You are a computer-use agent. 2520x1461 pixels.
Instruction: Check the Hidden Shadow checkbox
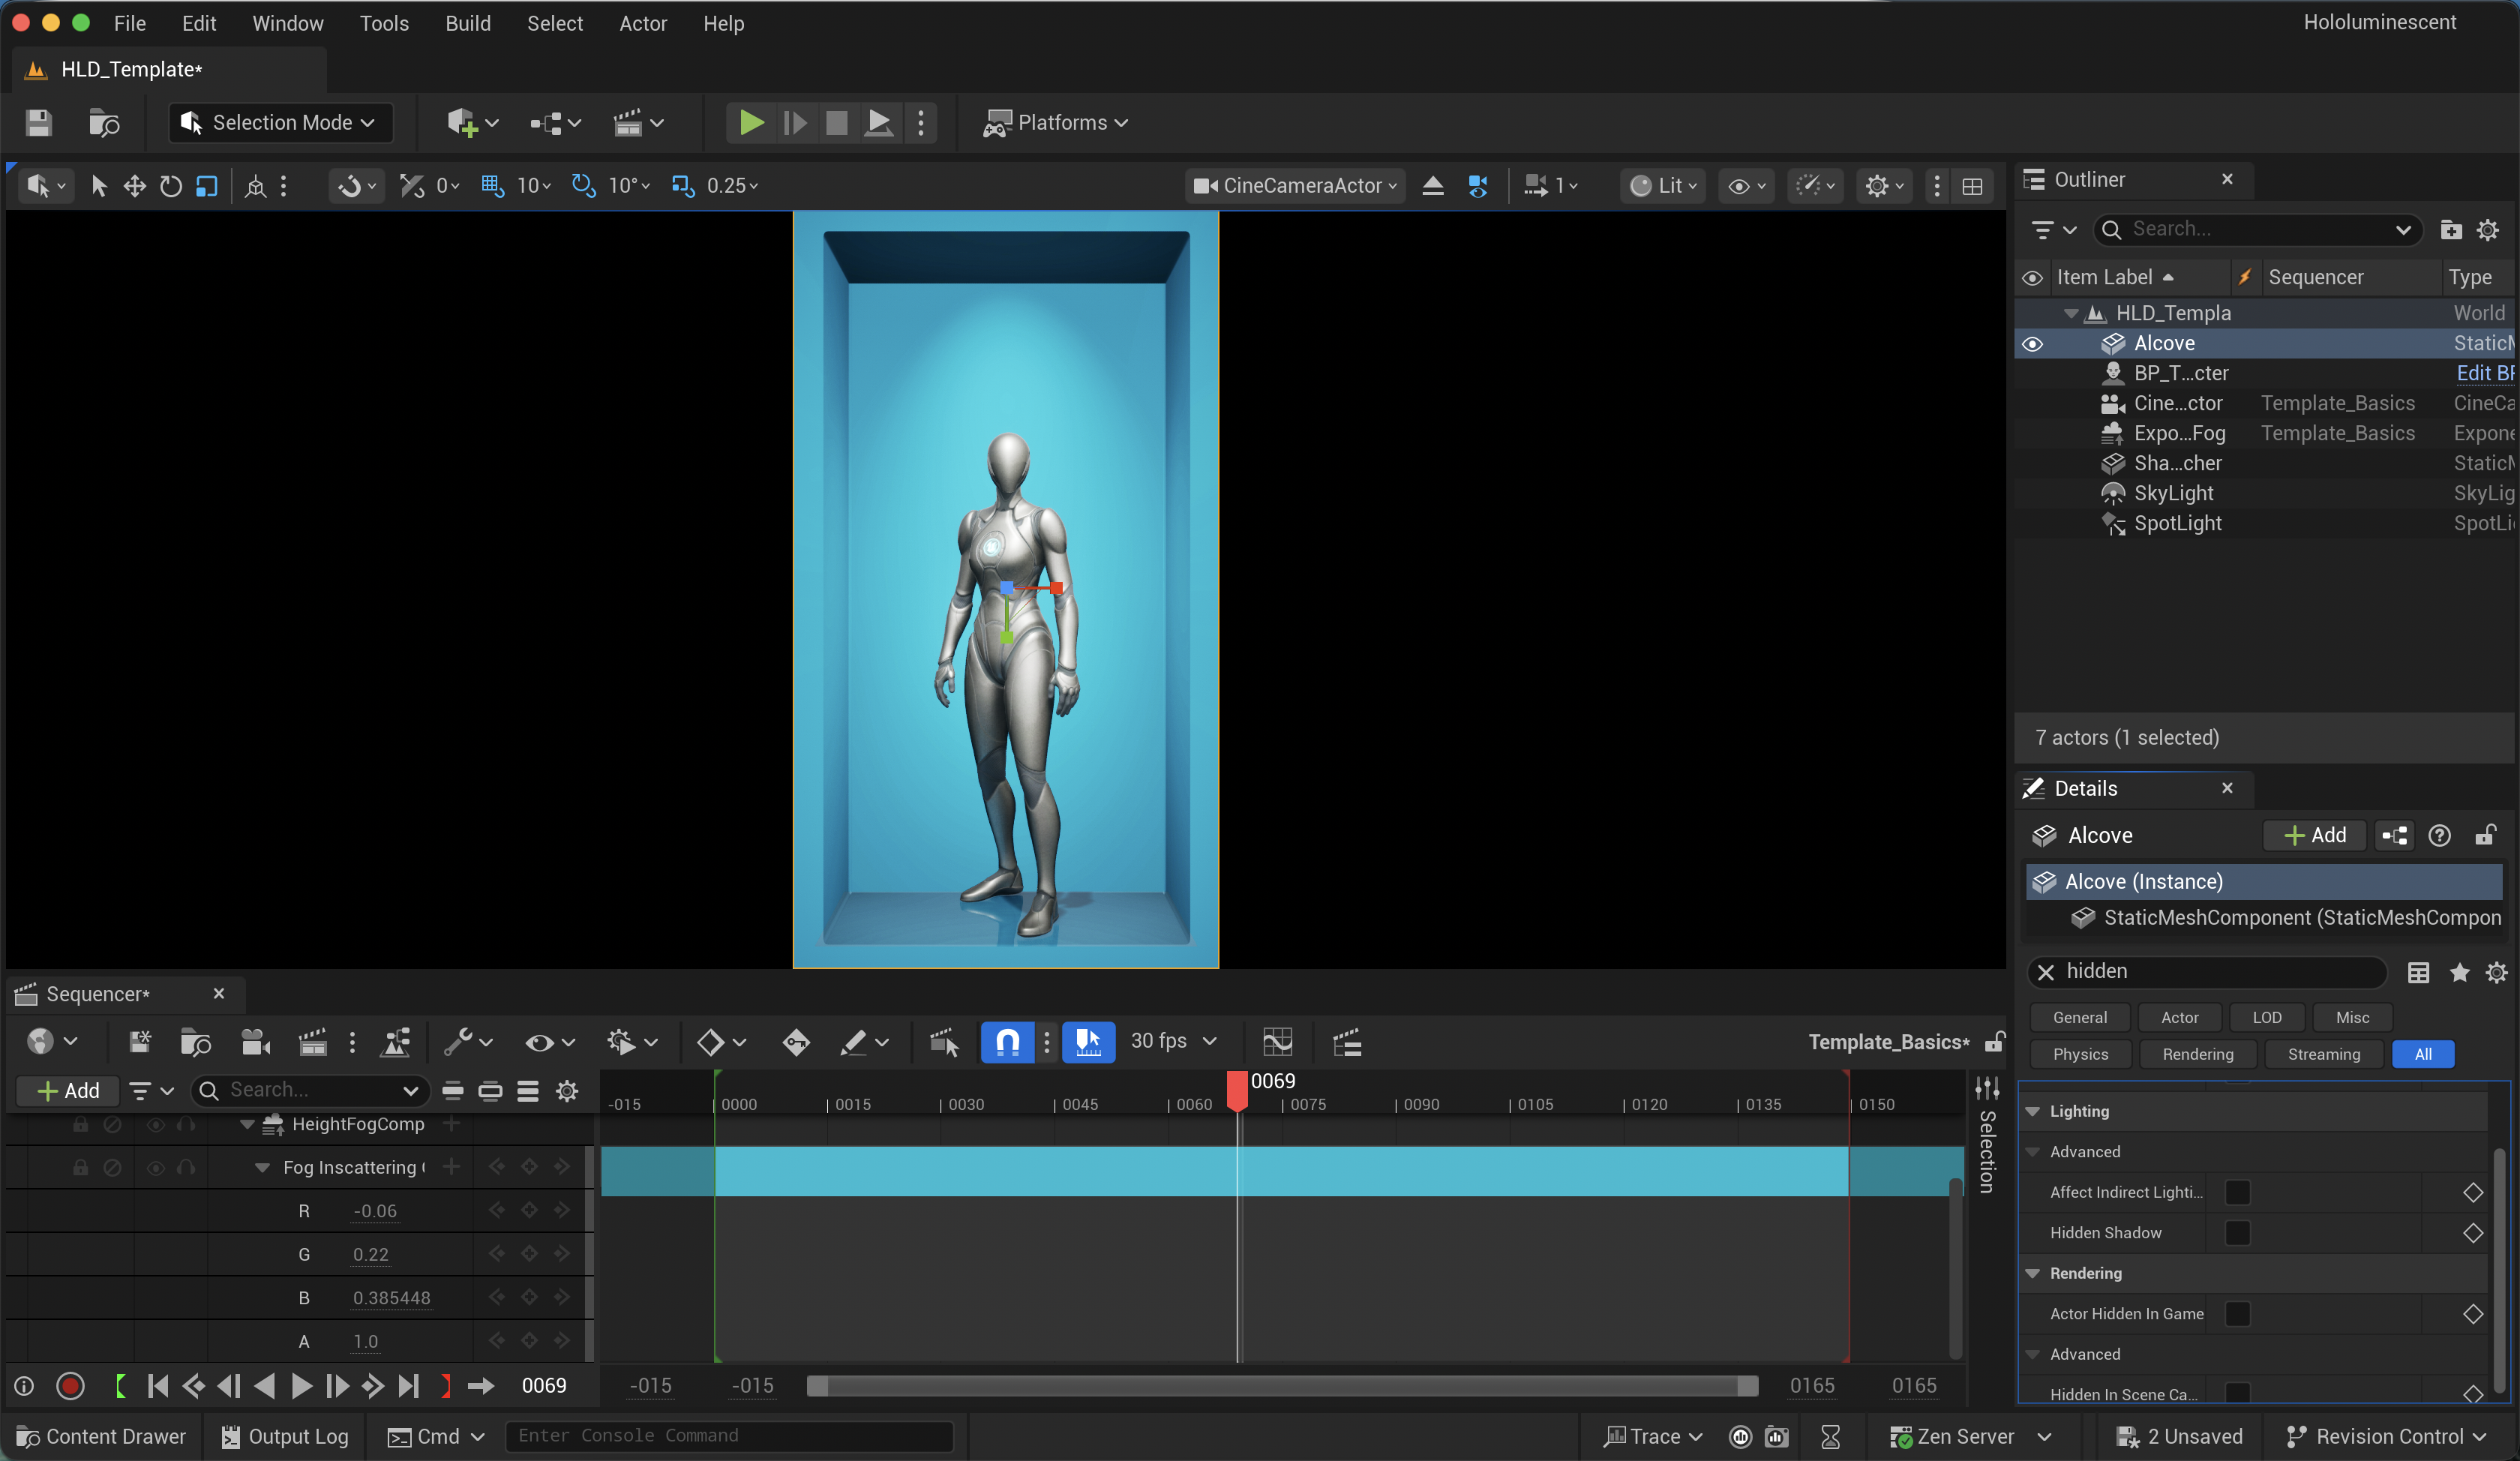pos(2237,1233)
